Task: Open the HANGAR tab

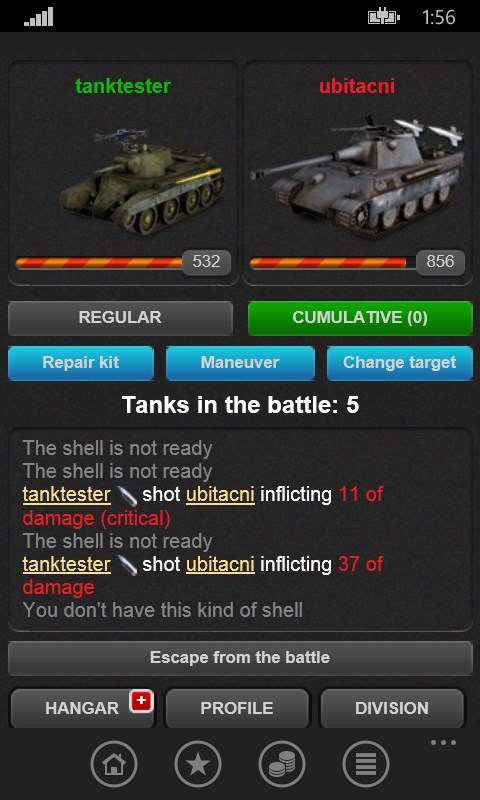Action: (82, 708)
